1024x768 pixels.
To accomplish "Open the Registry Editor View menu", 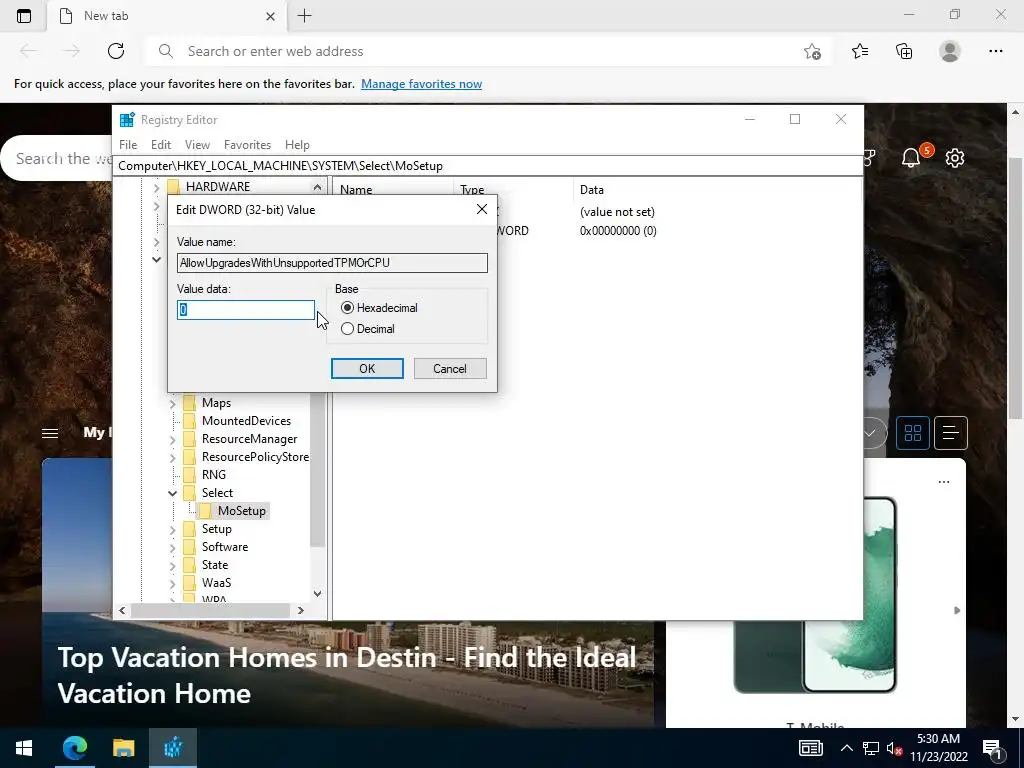I will coord(197,144).
